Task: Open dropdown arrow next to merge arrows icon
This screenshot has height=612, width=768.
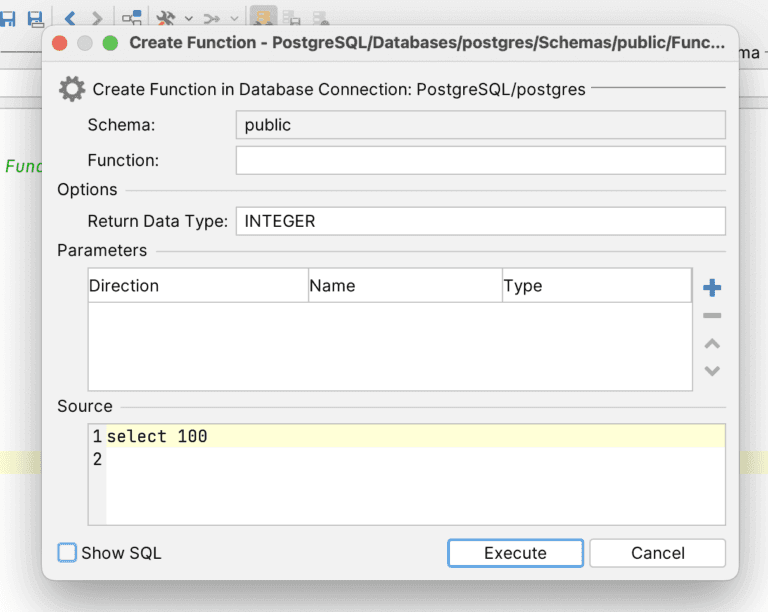Action: click(x=235, y=19)
